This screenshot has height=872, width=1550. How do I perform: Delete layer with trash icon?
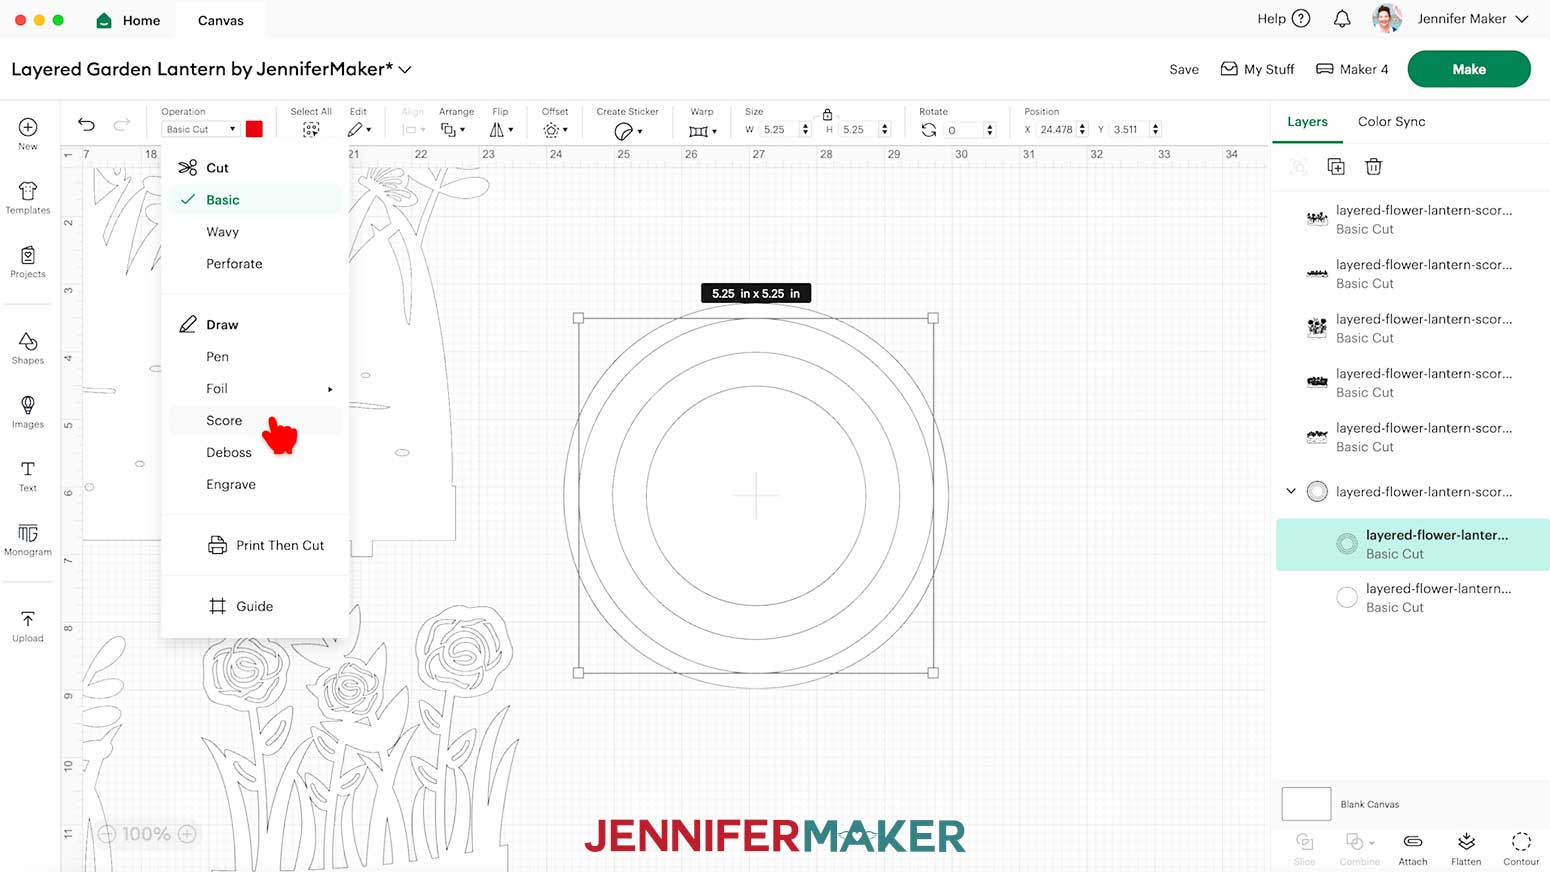(x=1374, y=166)
